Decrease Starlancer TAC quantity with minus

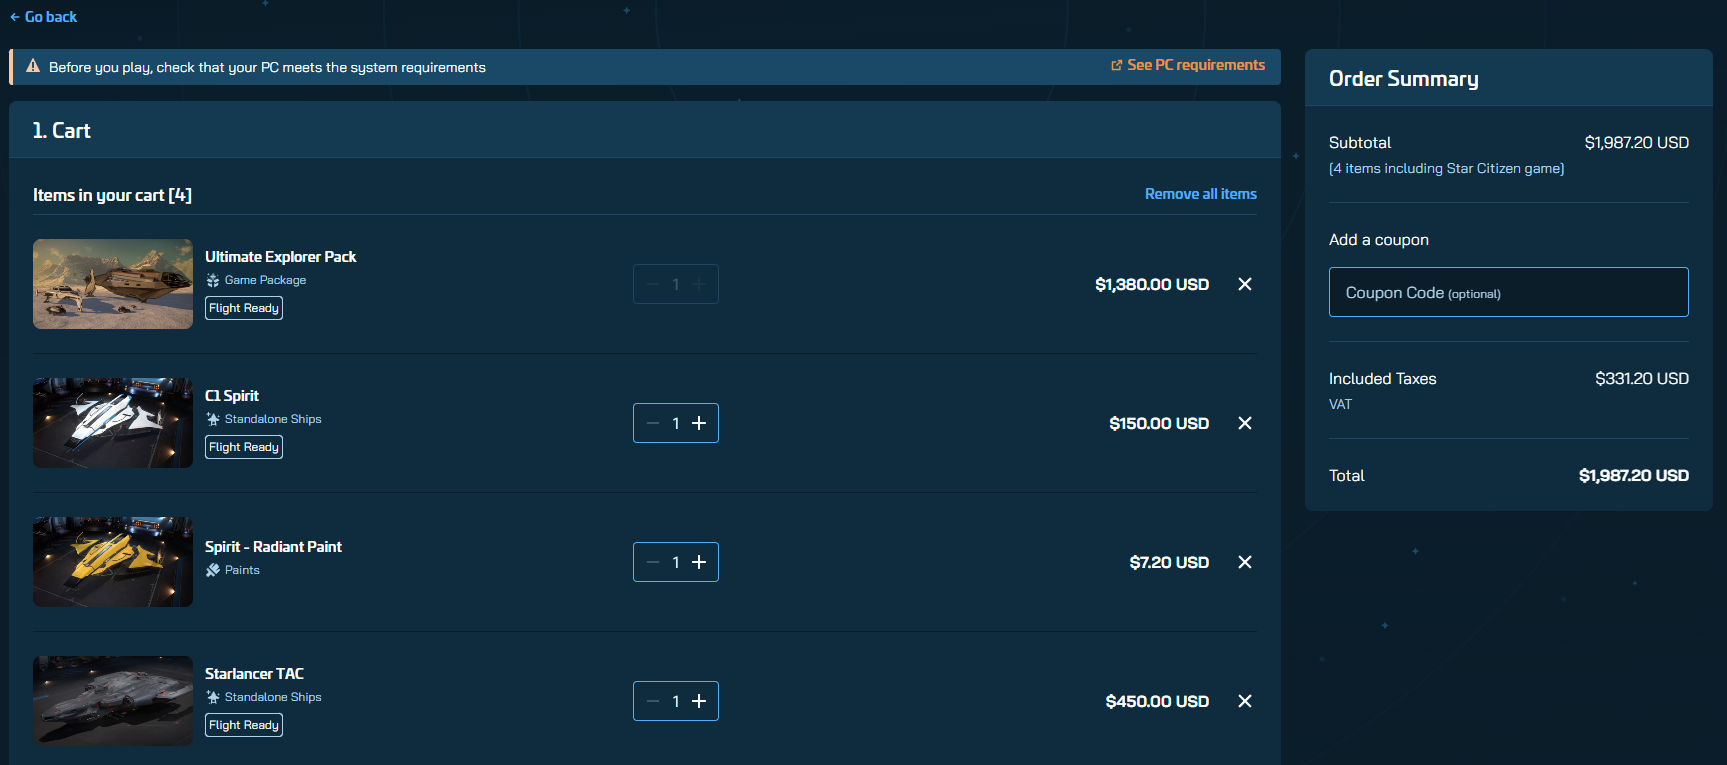coord(653,701)
